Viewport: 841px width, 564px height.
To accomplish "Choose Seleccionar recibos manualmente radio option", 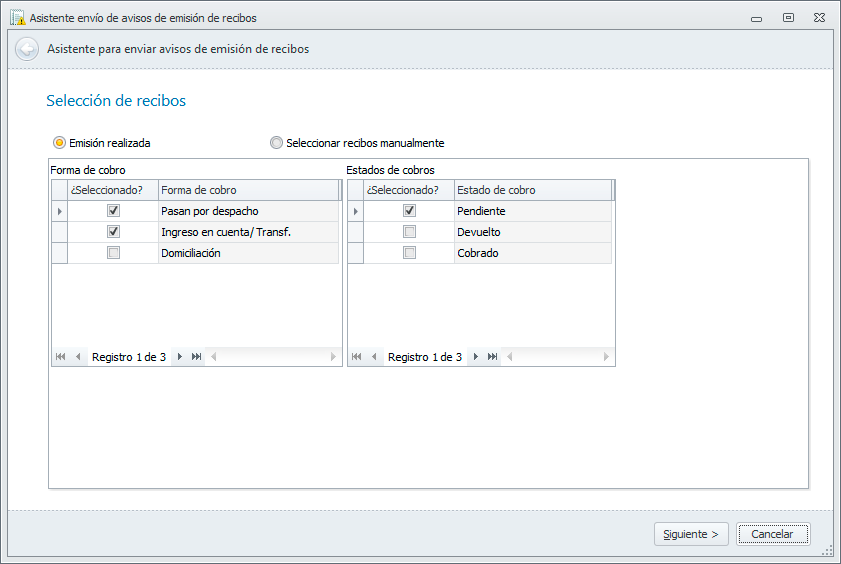I will (x=277, y=143).
